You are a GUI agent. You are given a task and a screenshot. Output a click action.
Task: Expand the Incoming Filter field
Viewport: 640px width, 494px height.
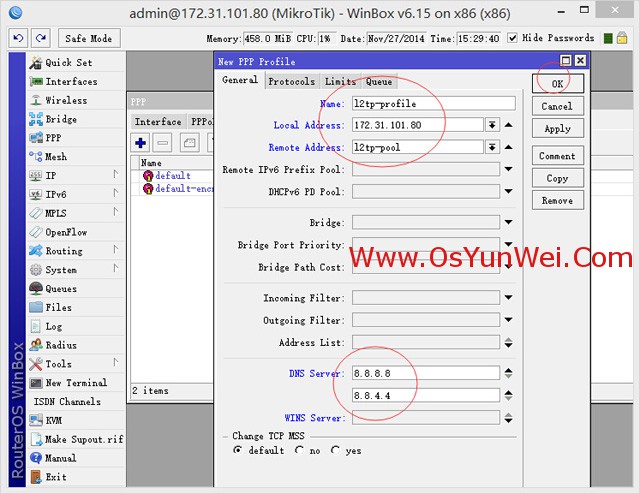coord(509,297)
